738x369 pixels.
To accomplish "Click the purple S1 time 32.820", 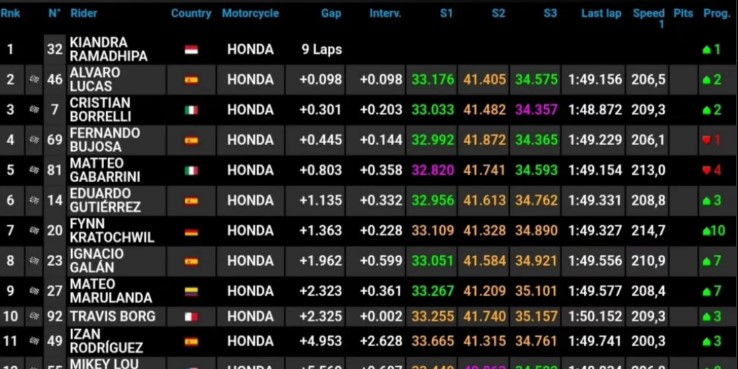I will click(433, 170).
